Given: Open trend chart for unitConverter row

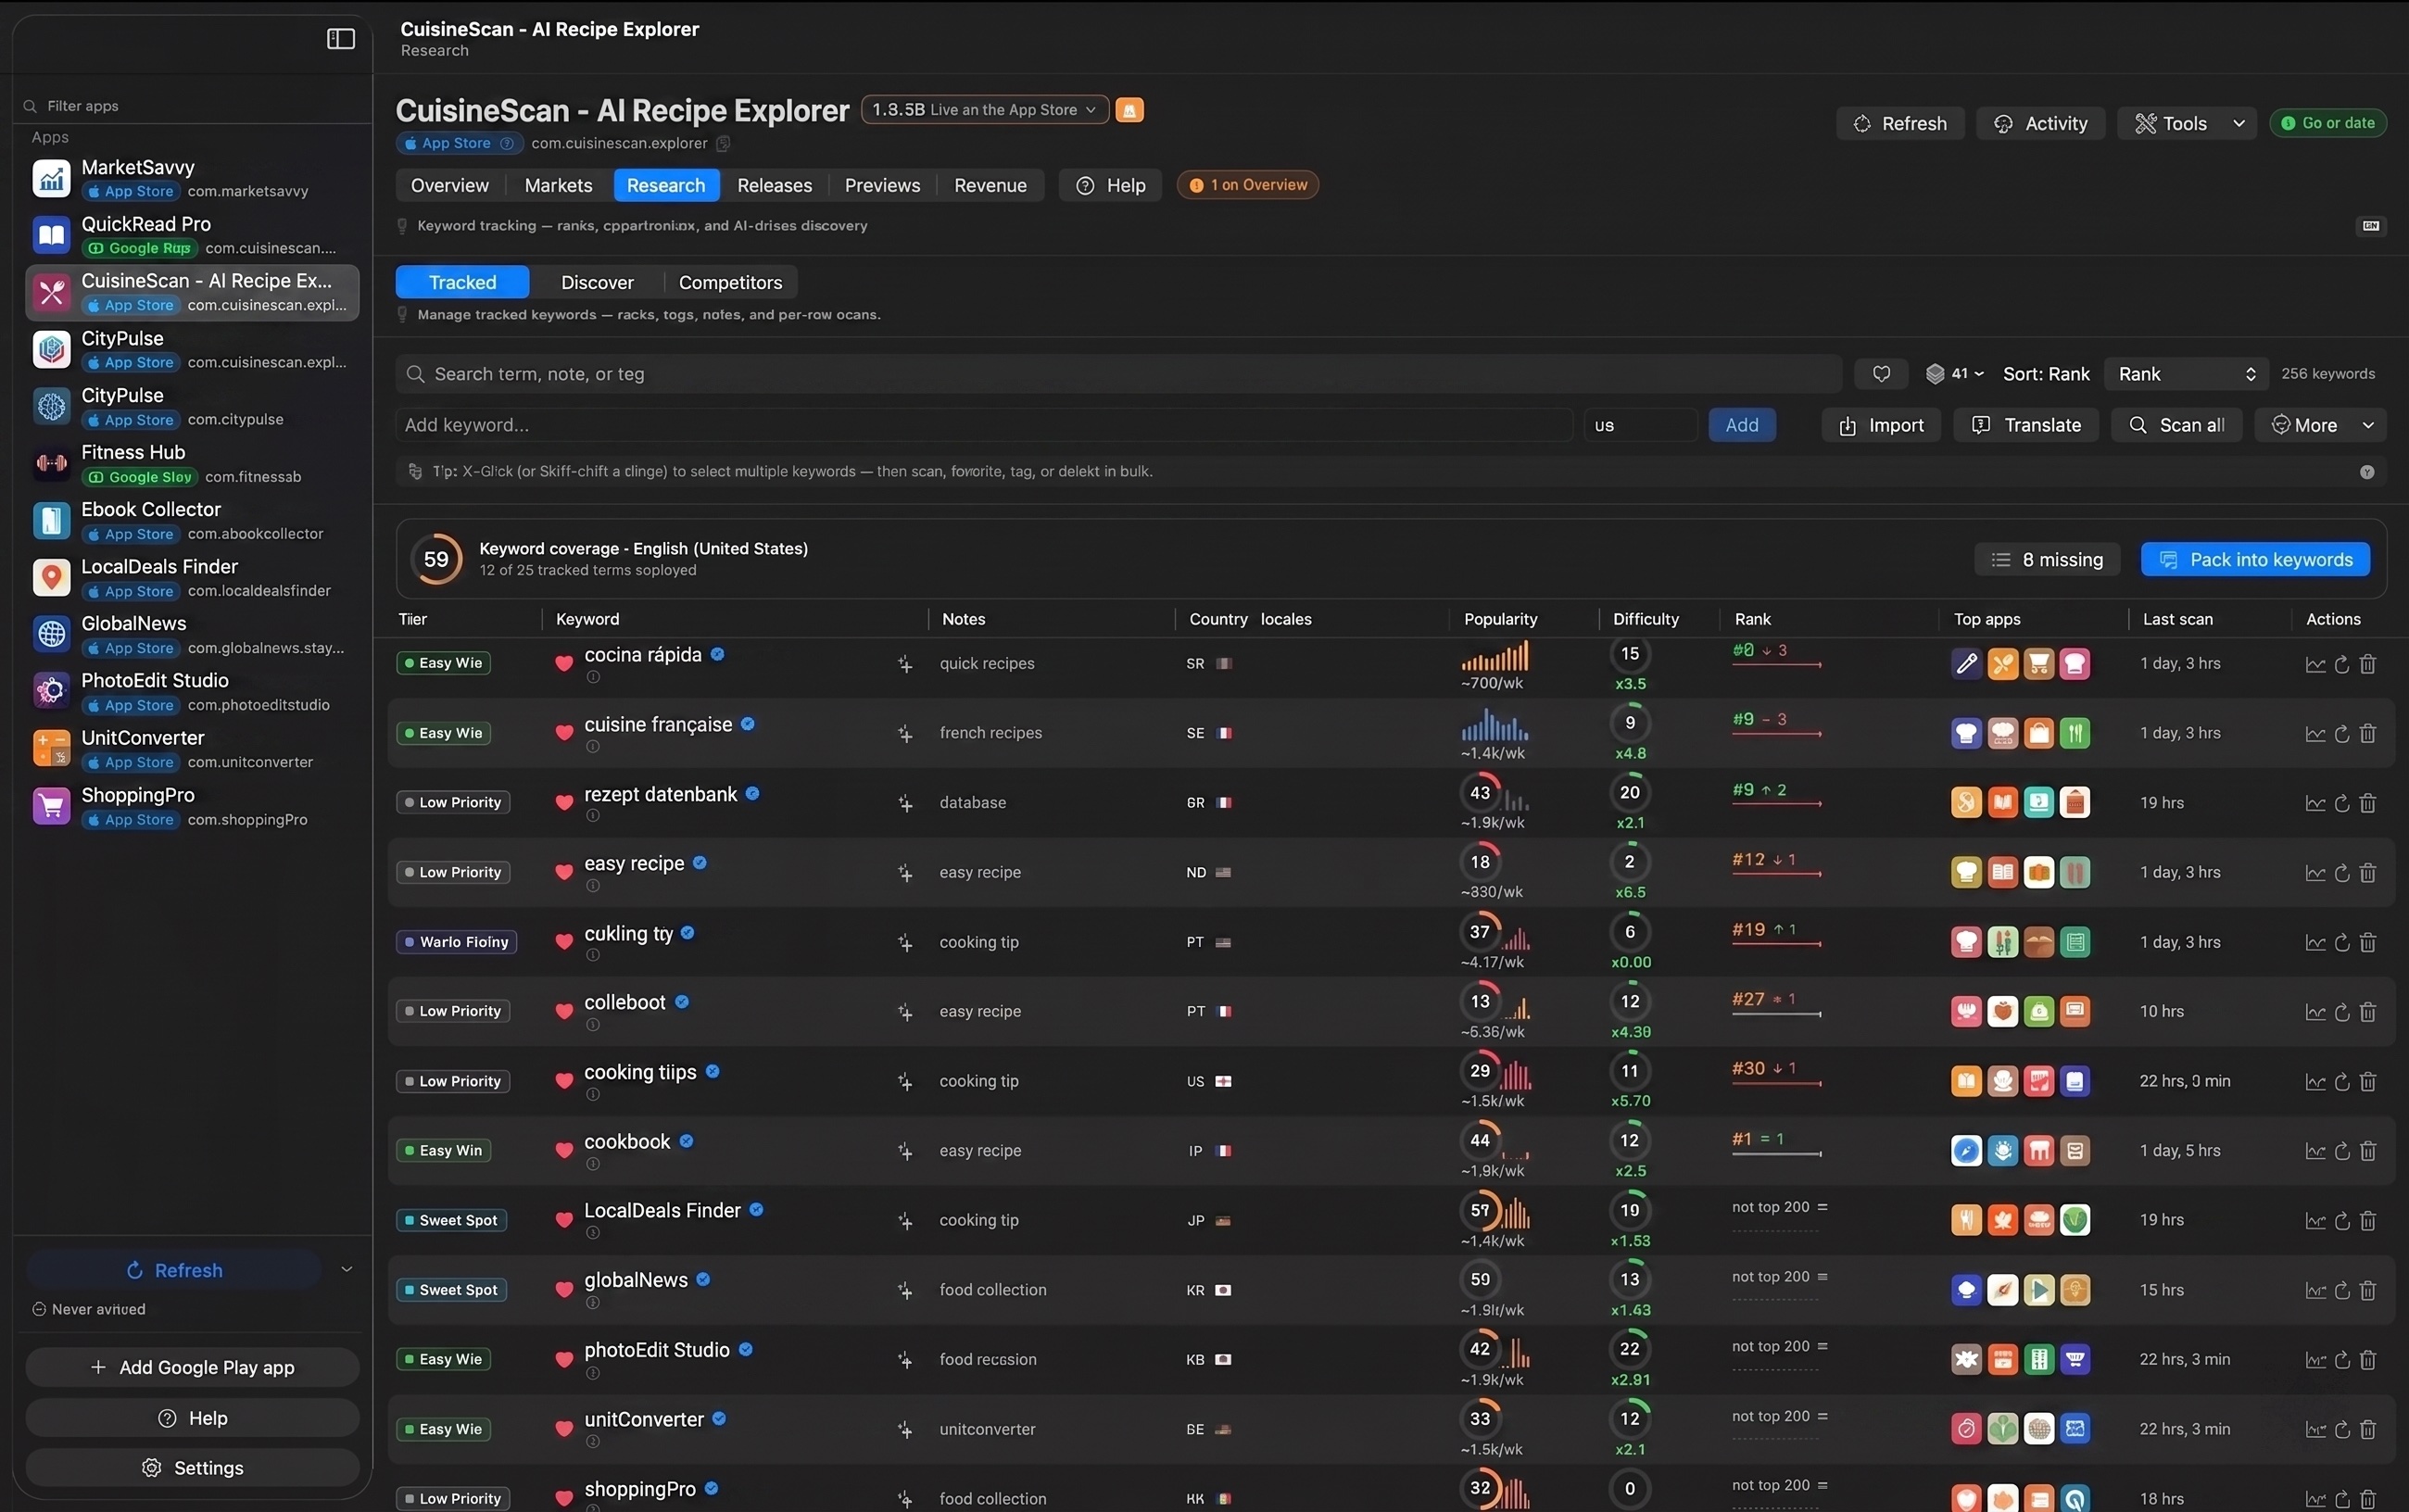Looking at the screenshot, I should 2315,1429.
